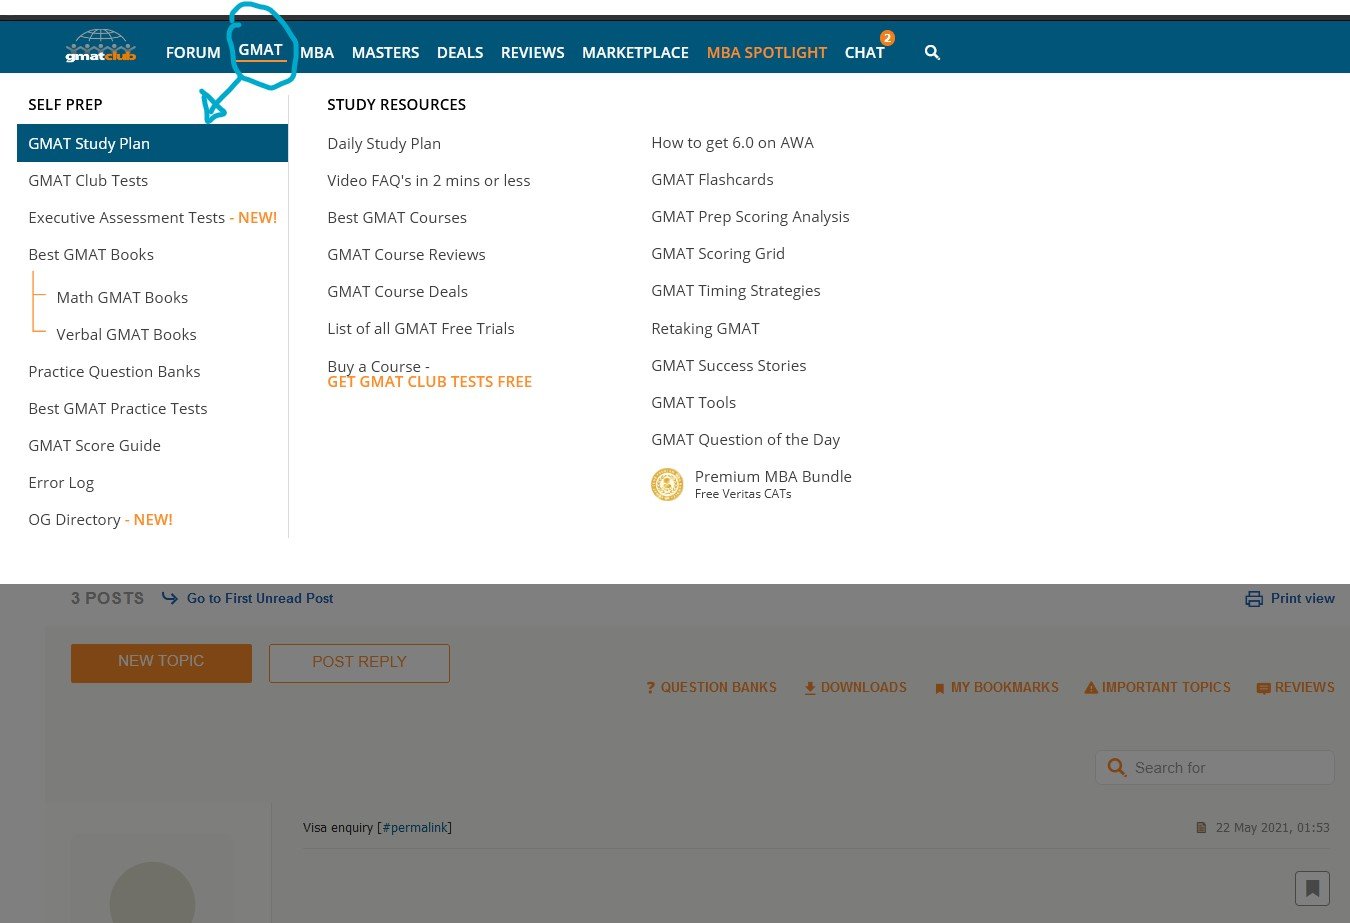Screen dimensions: 1350x923
Task: Click the Print view printer icon
Action: 1254,599
